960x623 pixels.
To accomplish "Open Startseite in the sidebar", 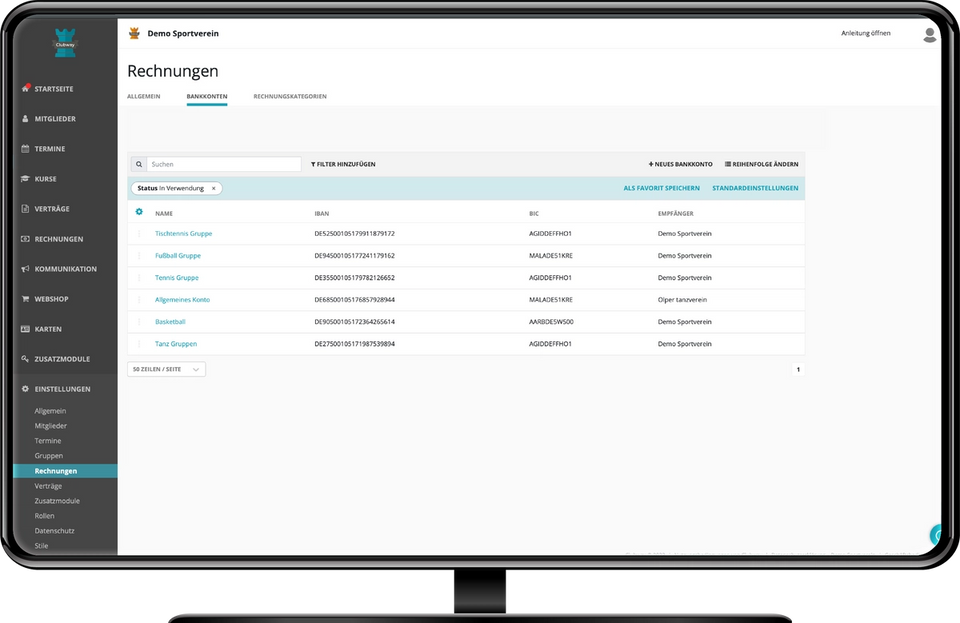I will click(x=54, y=89).
